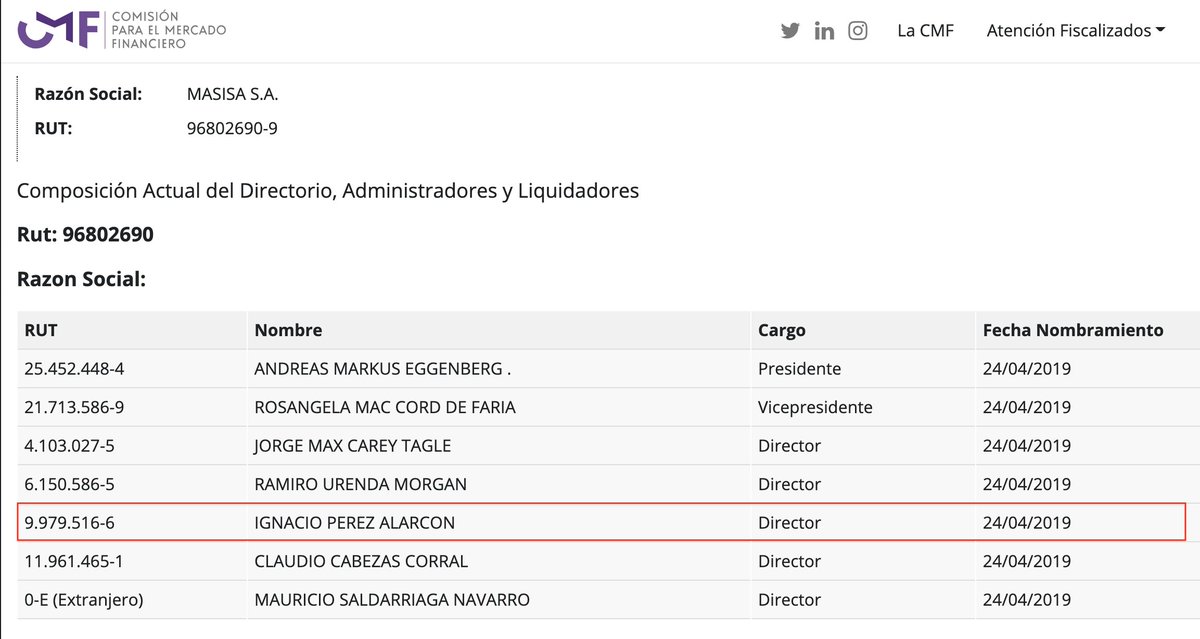
Task: Open the CMF Instagram icon
Action: coord(858,30)
